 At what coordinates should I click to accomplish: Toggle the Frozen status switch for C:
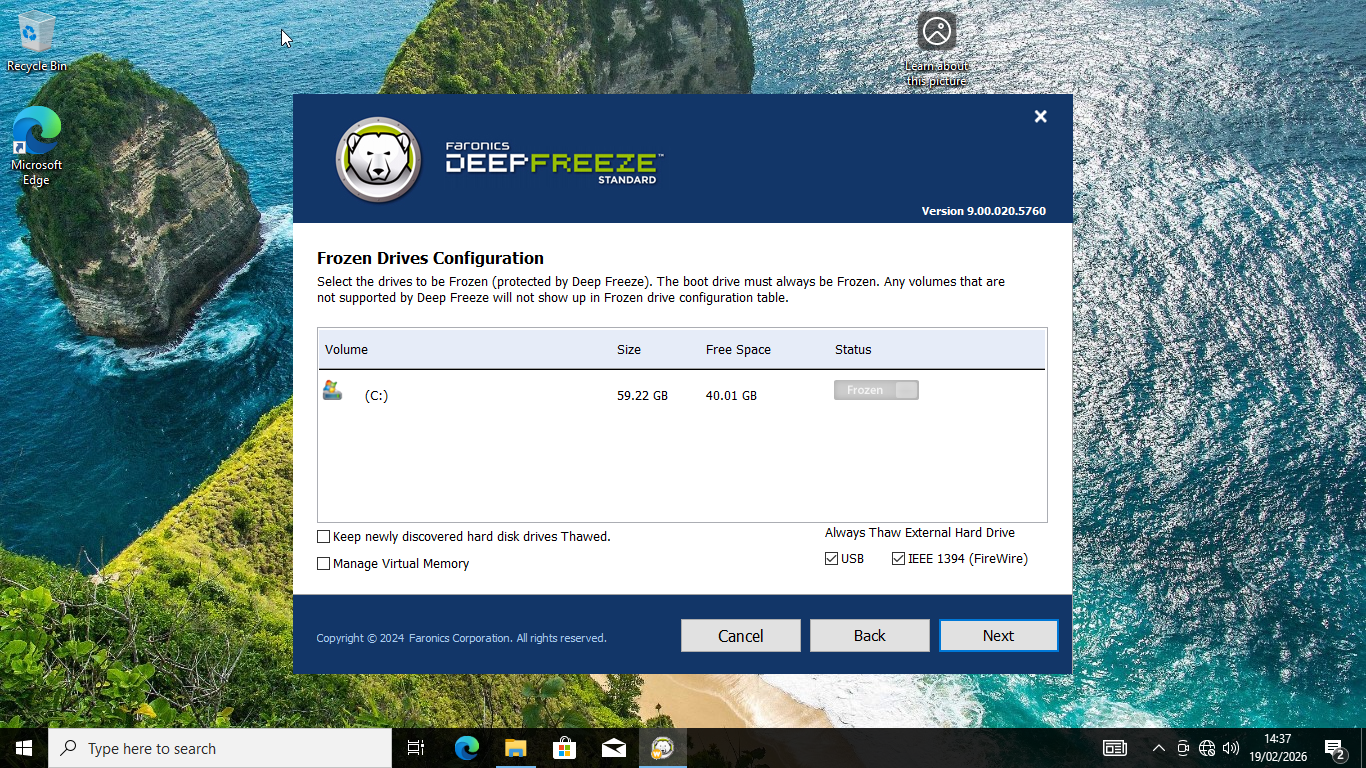click(x=876, y=390)
